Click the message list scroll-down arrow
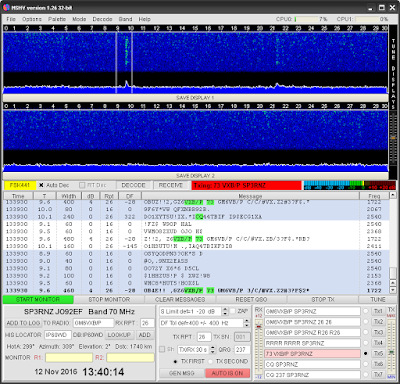400x384 pixels. pyautogui.click(x=393, y=290)
